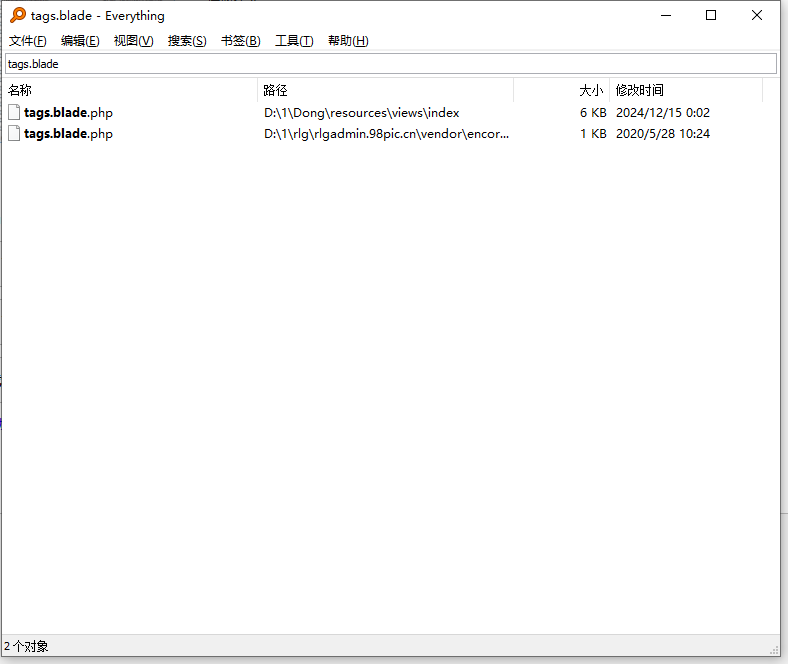The height and width of the screenshot is (664, 788).
Task: Click the 6 KB size cell
Action: [x=593, y=113]
